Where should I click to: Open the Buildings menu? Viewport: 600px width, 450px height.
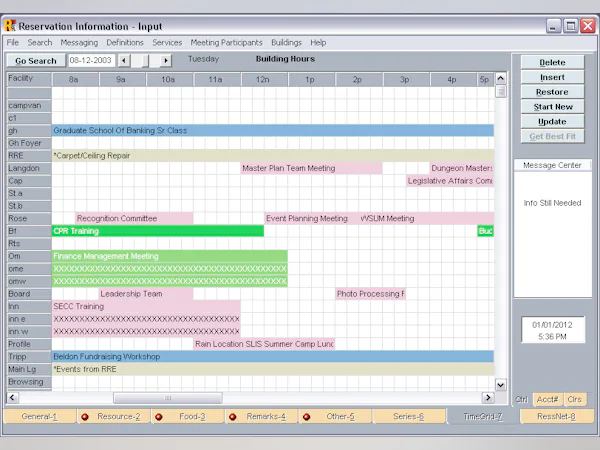click(286, 42)
